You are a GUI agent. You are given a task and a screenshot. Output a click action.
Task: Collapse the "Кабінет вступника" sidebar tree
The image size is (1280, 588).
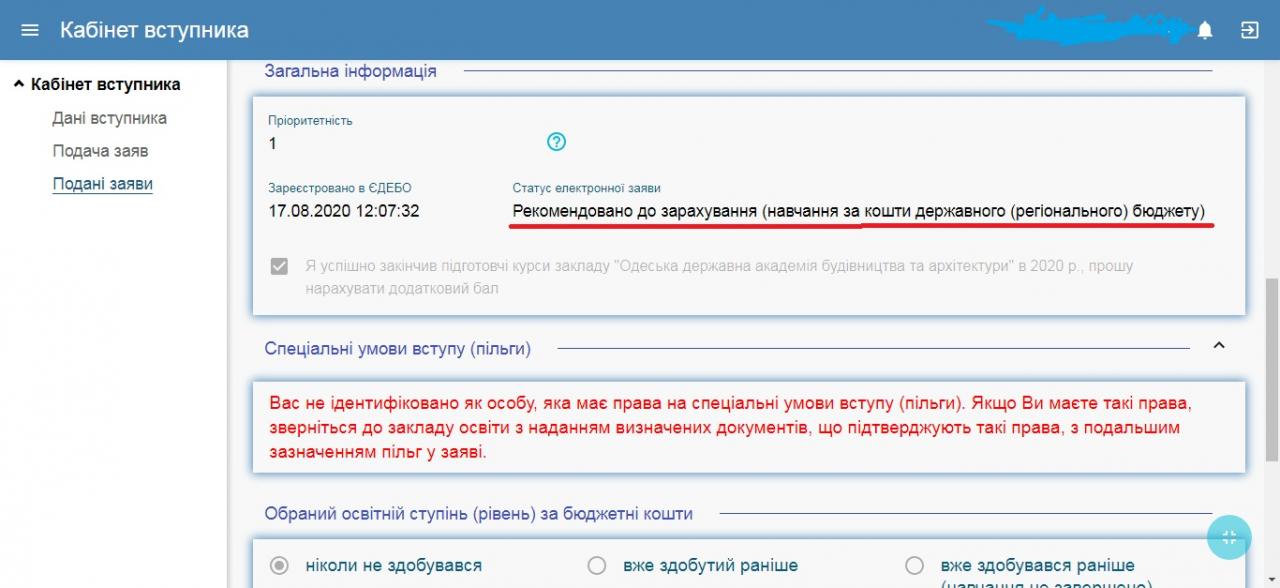point(19,85)
